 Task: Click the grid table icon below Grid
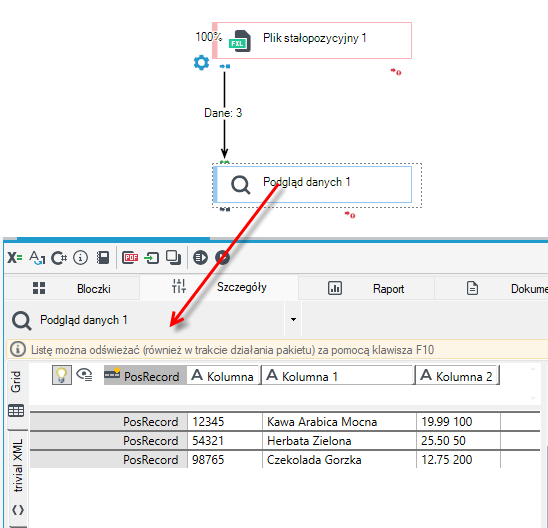point(16,411)
